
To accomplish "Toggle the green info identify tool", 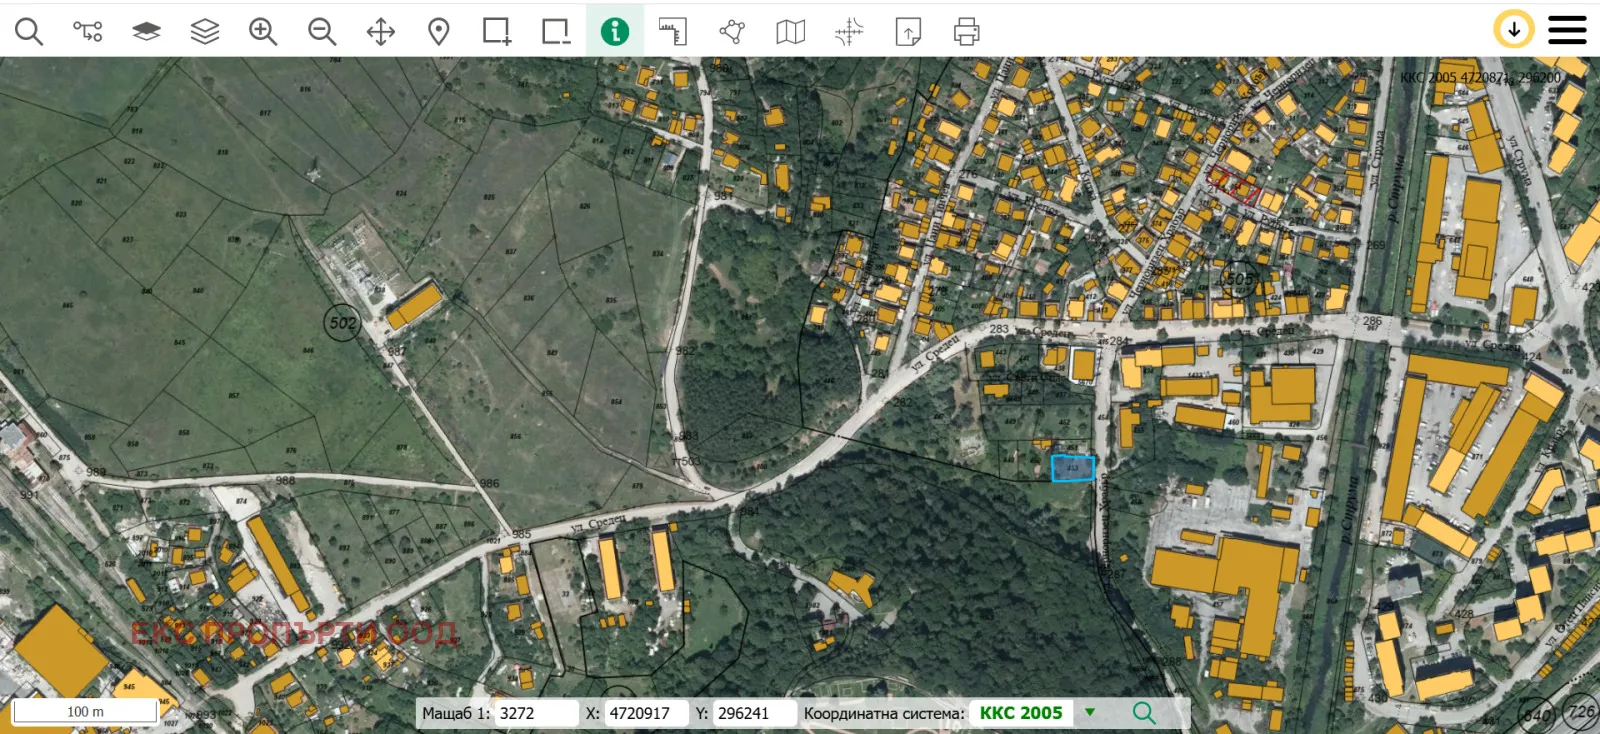I will (615, 32).
